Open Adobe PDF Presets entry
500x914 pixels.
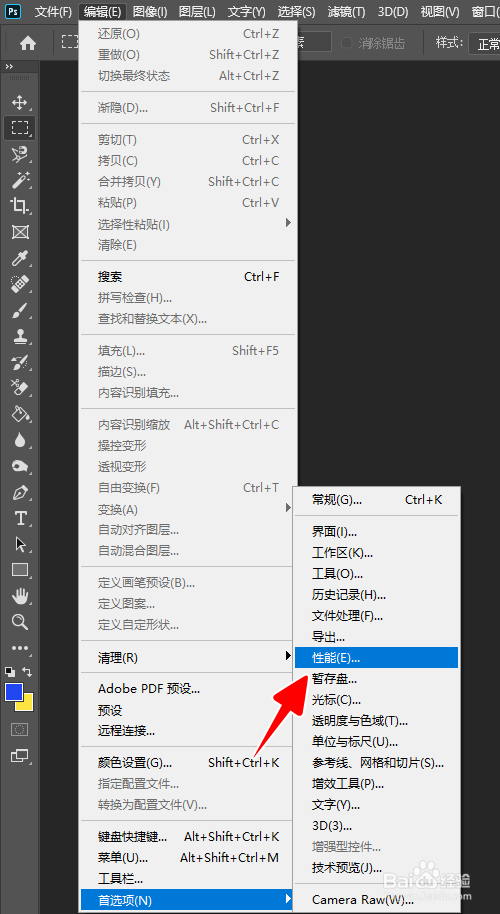[x=188, y=688]
